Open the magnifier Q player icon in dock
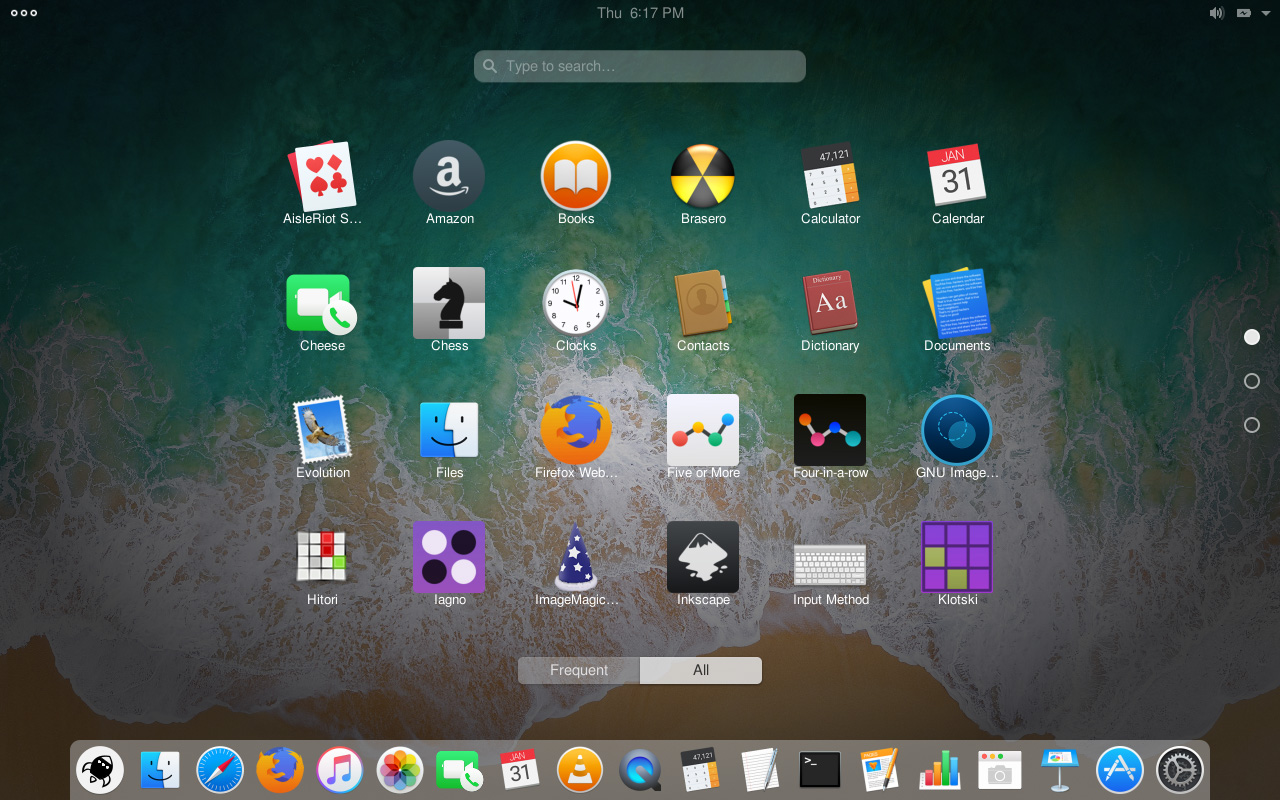Viewport: 1280px width, 800px height. (x=640, y=770)
